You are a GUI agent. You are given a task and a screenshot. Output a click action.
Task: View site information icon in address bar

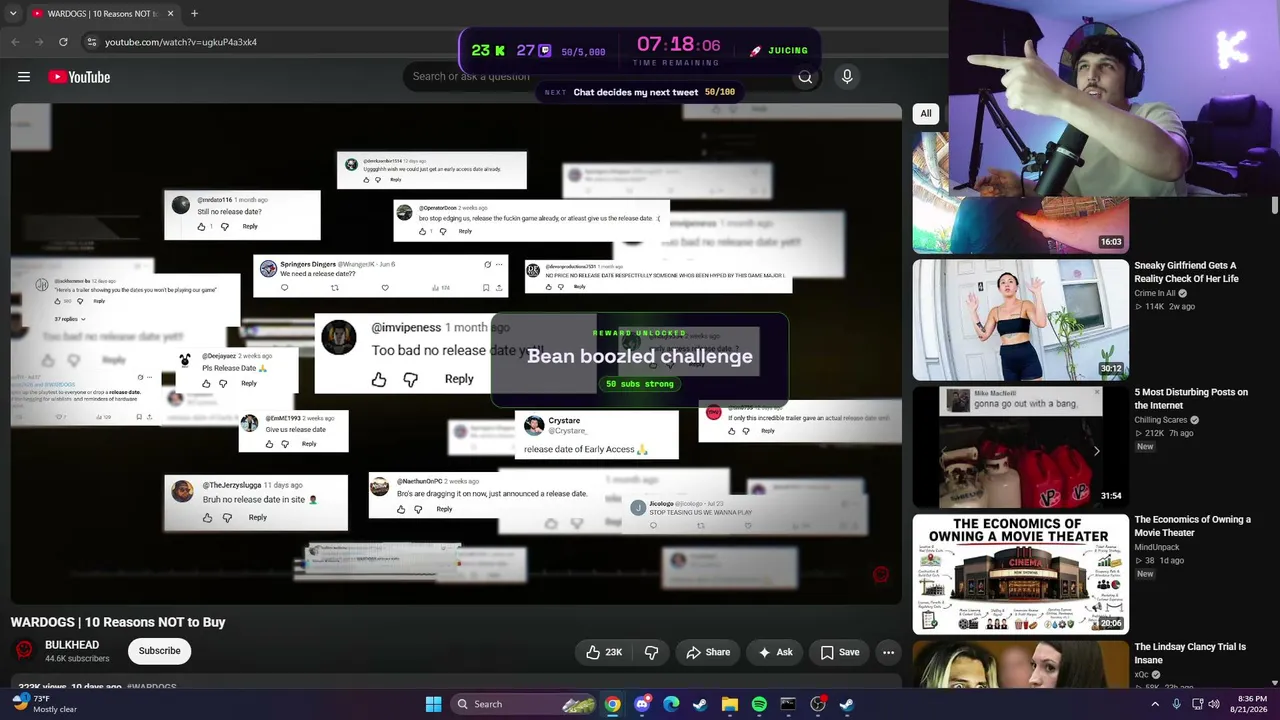pyautogui.click(x=91, y=42)
